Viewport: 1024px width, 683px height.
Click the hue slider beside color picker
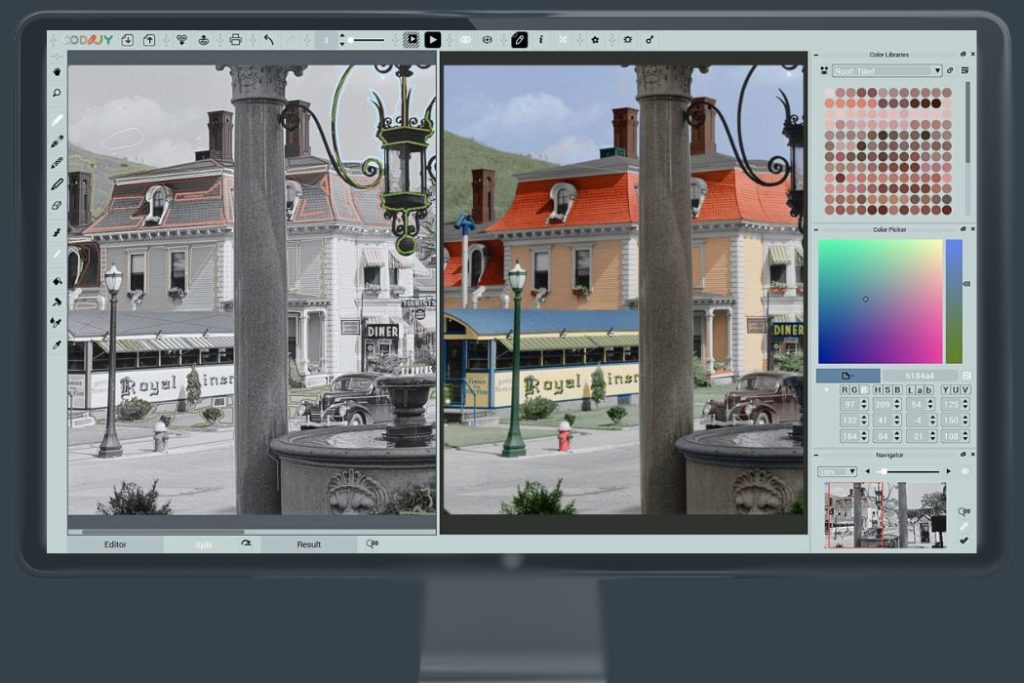point(953,300)
